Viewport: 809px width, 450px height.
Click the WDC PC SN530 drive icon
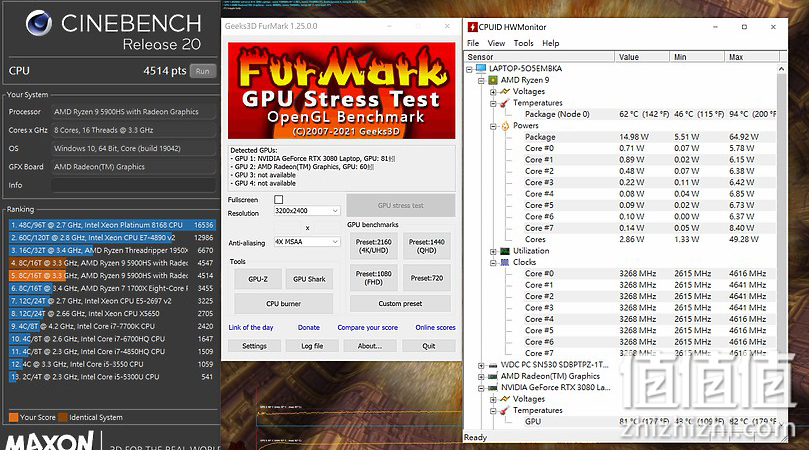493,365
